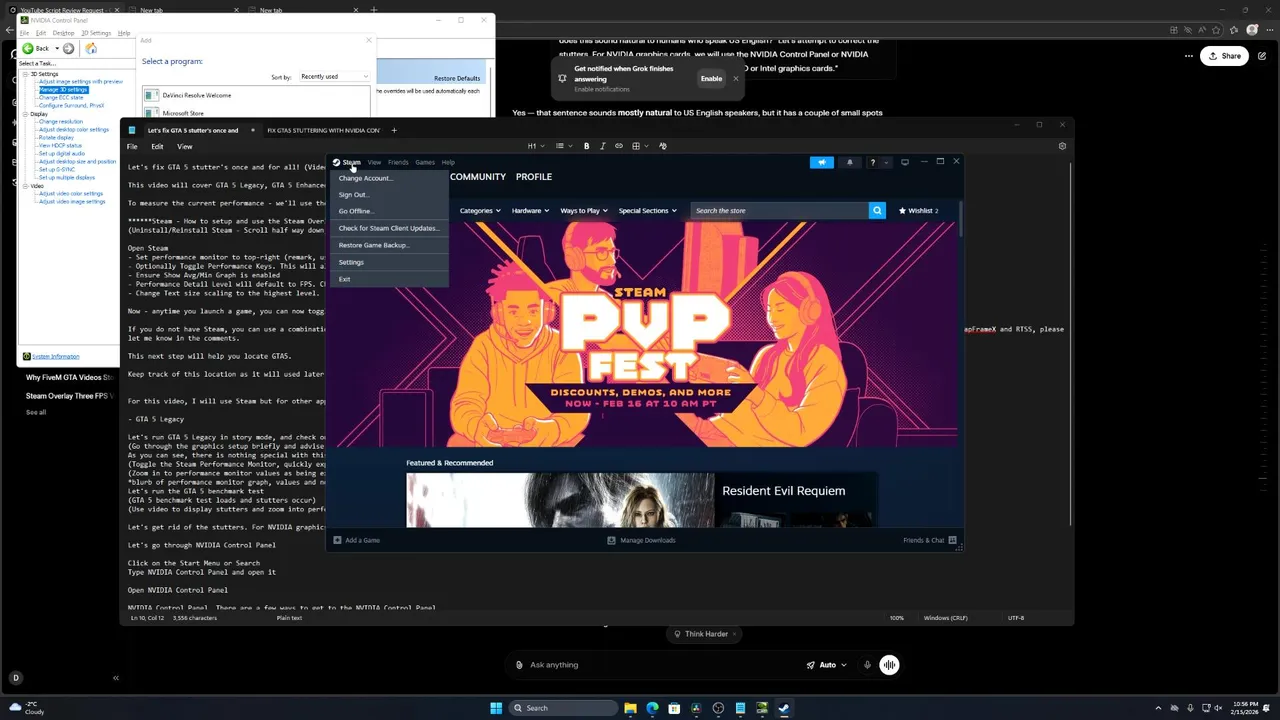Open Steam Wishlist
This screenshot has height=720, width=1280.
[918, 211]
